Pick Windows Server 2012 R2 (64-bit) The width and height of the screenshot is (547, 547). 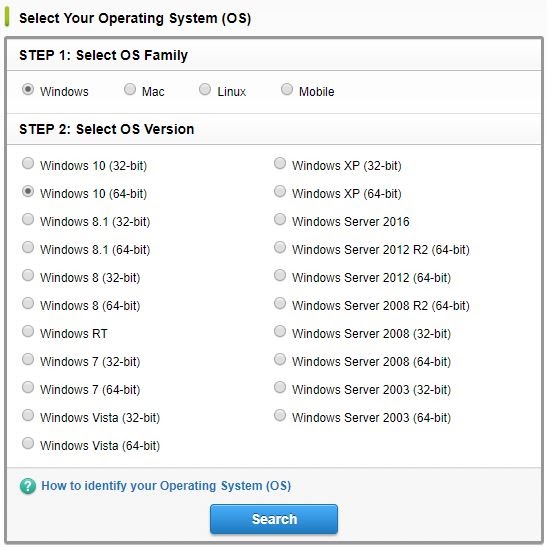coord(280,247)
